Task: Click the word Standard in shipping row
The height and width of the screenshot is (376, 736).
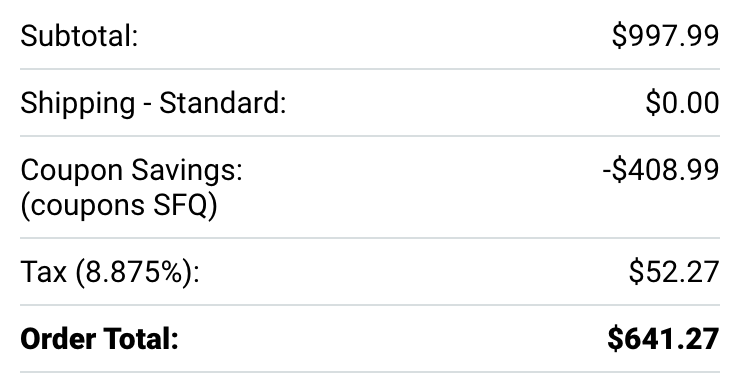Action: click(220, 103)
